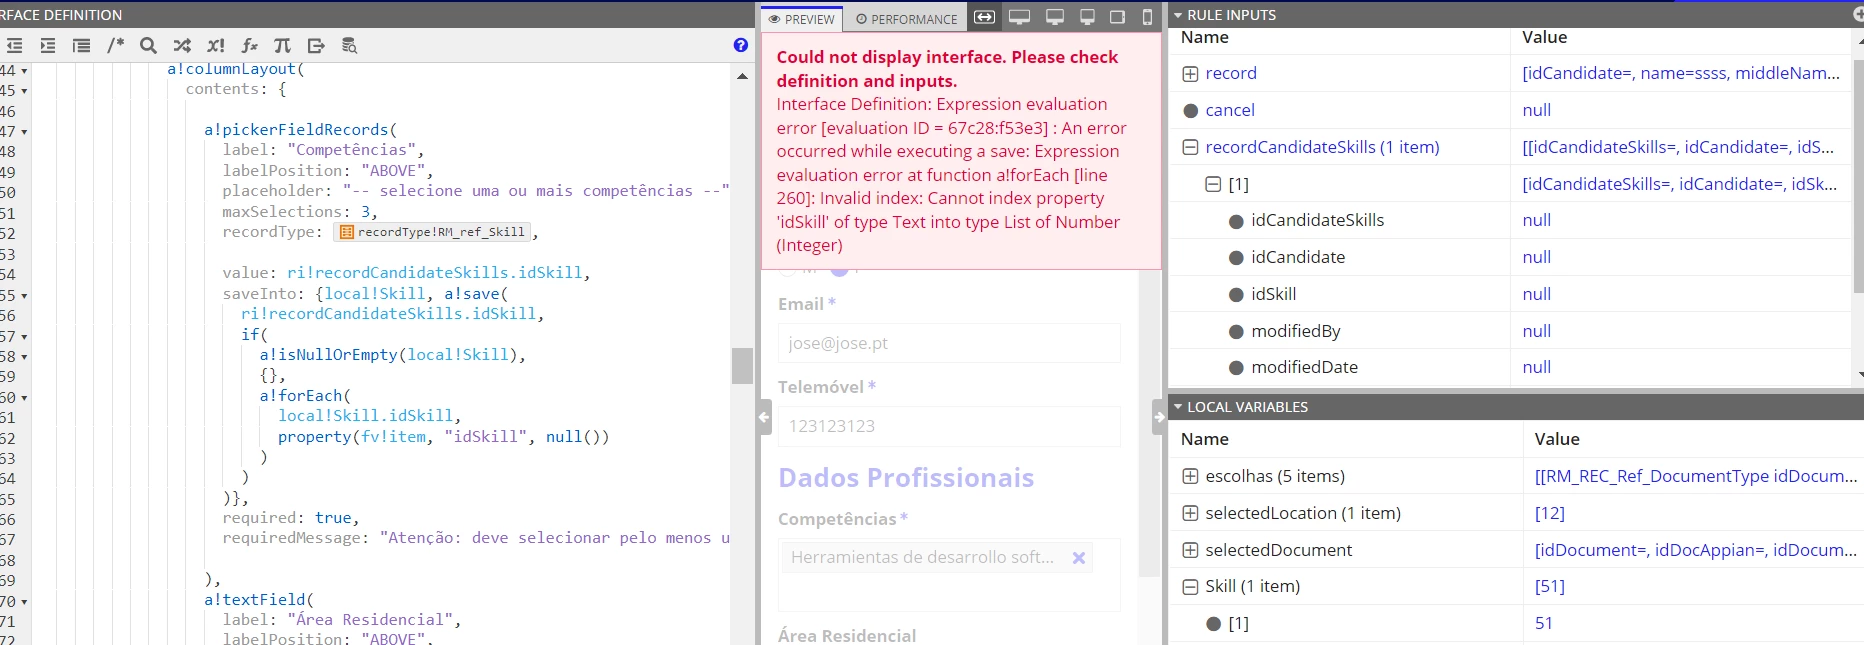Fold code at the a!pickerFieldRecords line
This screenshot has height=645, width=1864.
pos(24,132)
